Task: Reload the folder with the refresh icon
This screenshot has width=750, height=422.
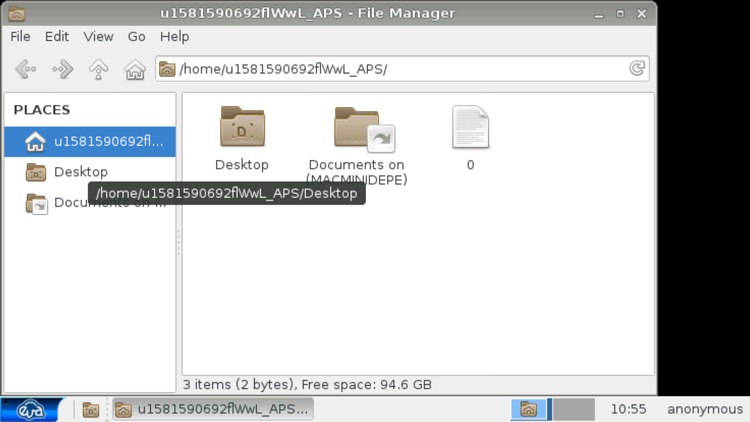Action: tap(637, 68)
